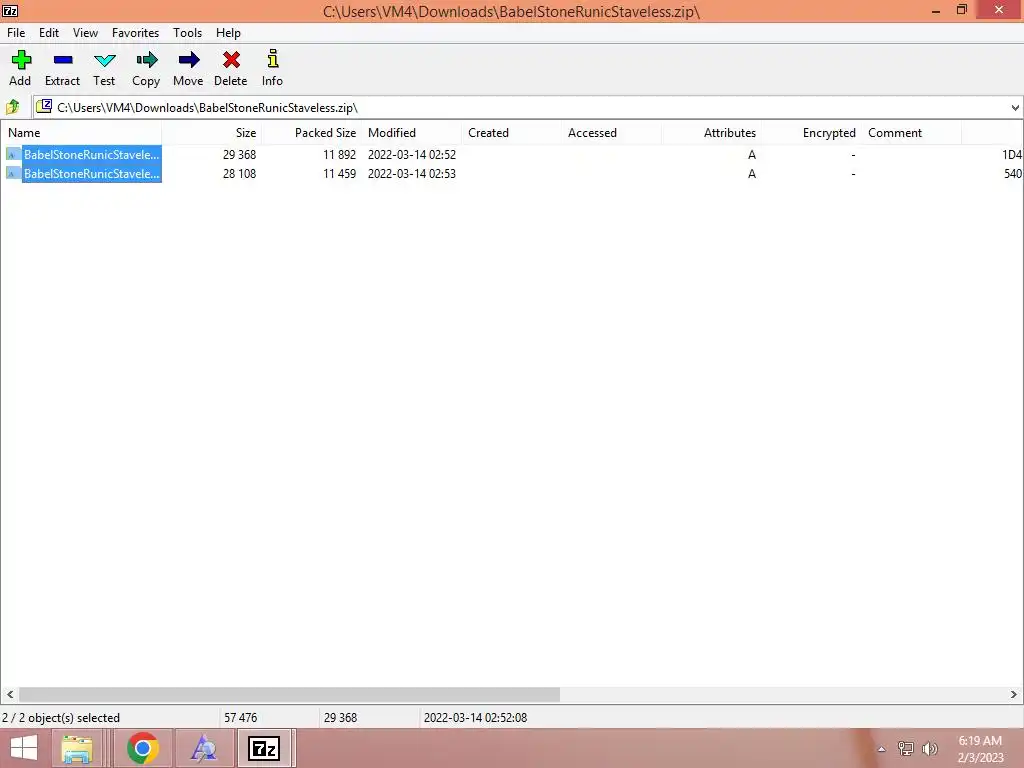The width and height of the screenshot is (1024, 768).
Task: Sort by Encrypted column header
Action: (x=811, y=133)
